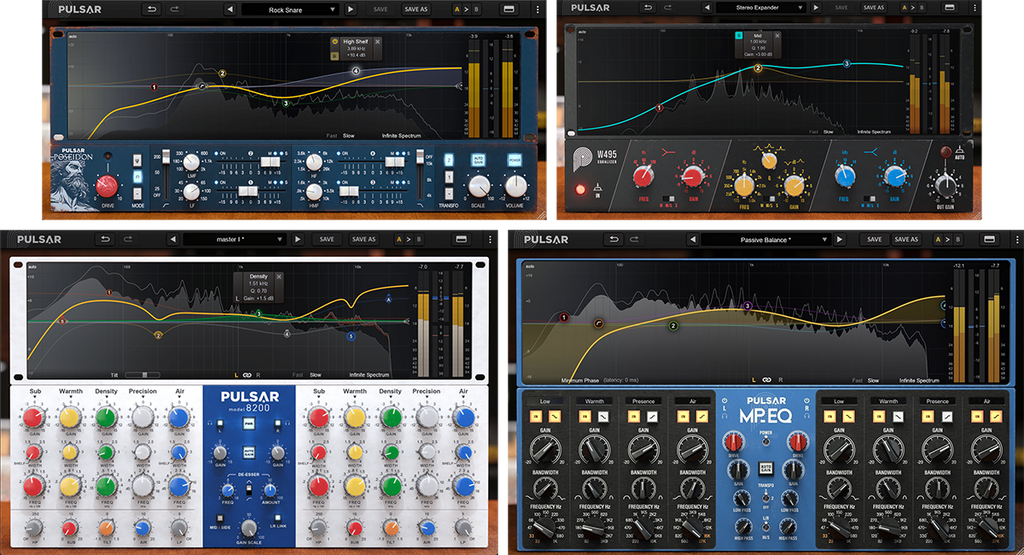This screenshot has width=1024, height=555.
Task: Open the Passive Balance preset dropdown
Action: click(x=767, y=240)
